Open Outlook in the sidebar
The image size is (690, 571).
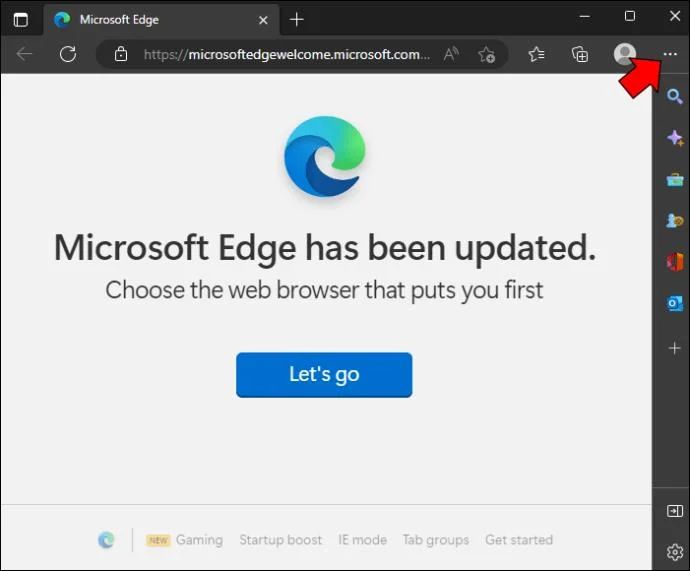click(x=675, y=304)
